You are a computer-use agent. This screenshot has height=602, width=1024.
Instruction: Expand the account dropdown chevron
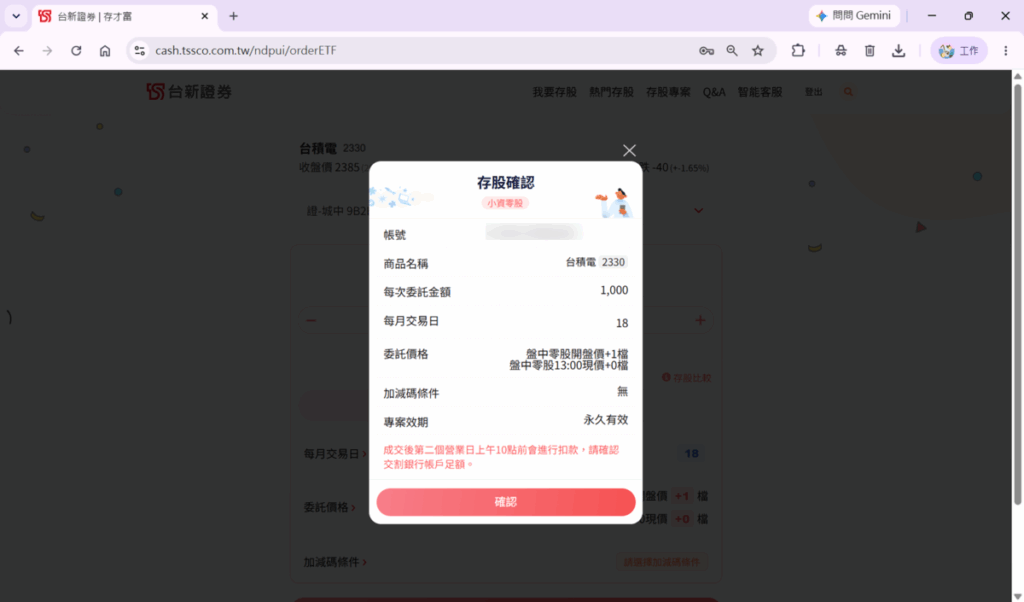tap(698, 210)
